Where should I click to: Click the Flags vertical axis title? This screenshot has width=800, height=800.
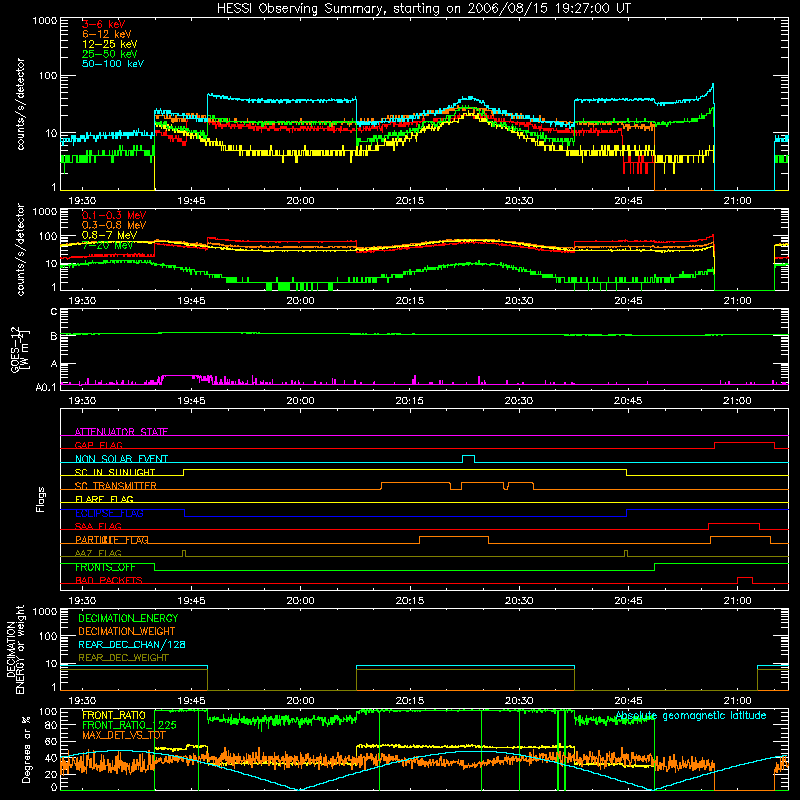41,499
